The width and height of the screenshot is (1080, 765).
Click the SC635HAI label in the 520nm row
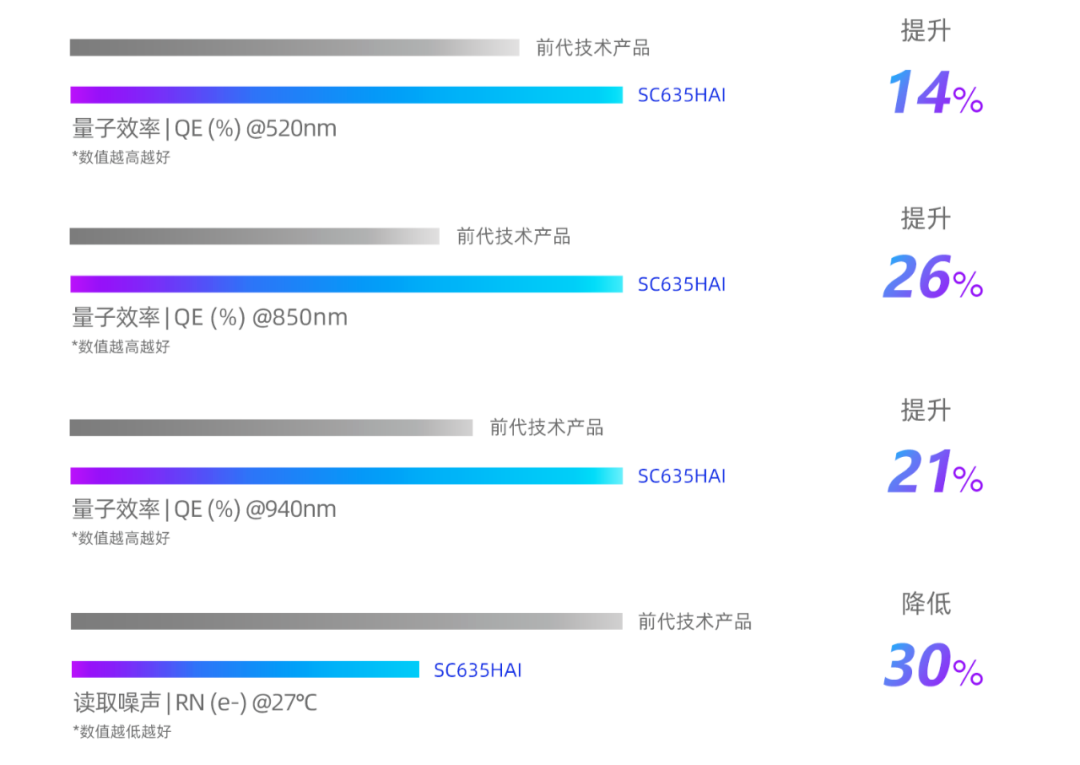[681, 95]
